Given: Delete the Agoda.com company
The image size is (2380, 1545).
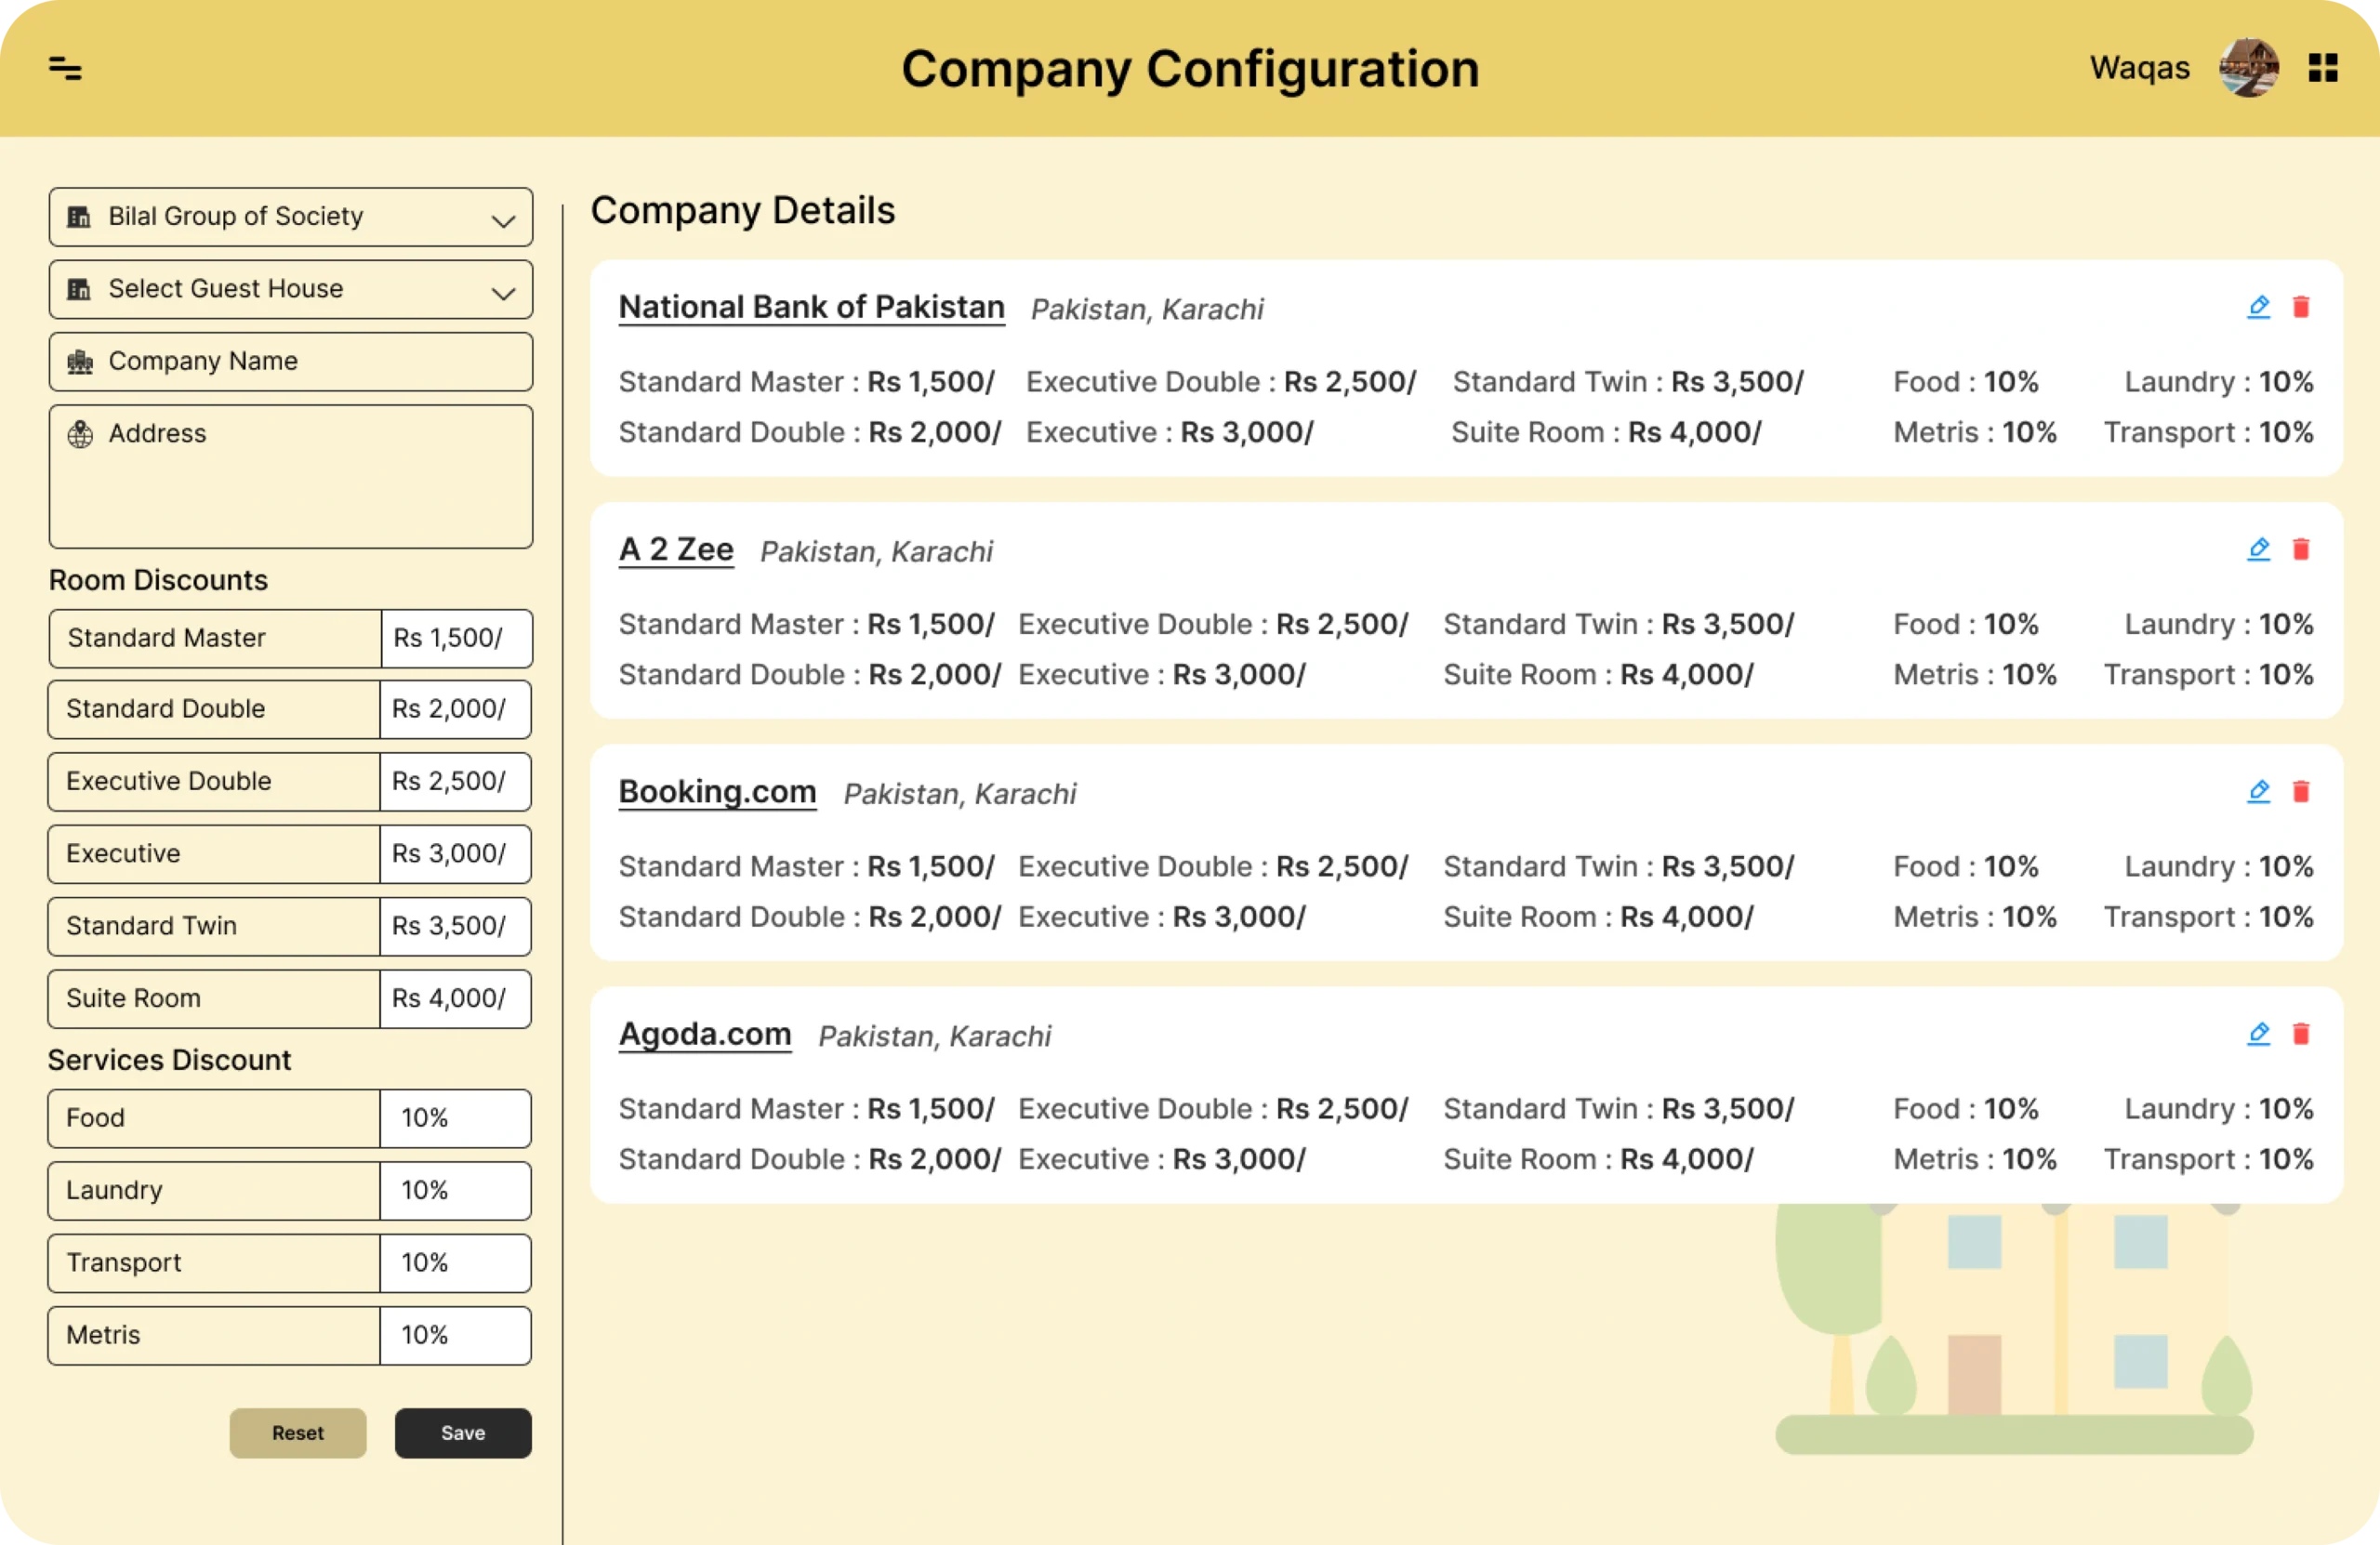Looking at the screenshot, I should tap(2301, 1033).
